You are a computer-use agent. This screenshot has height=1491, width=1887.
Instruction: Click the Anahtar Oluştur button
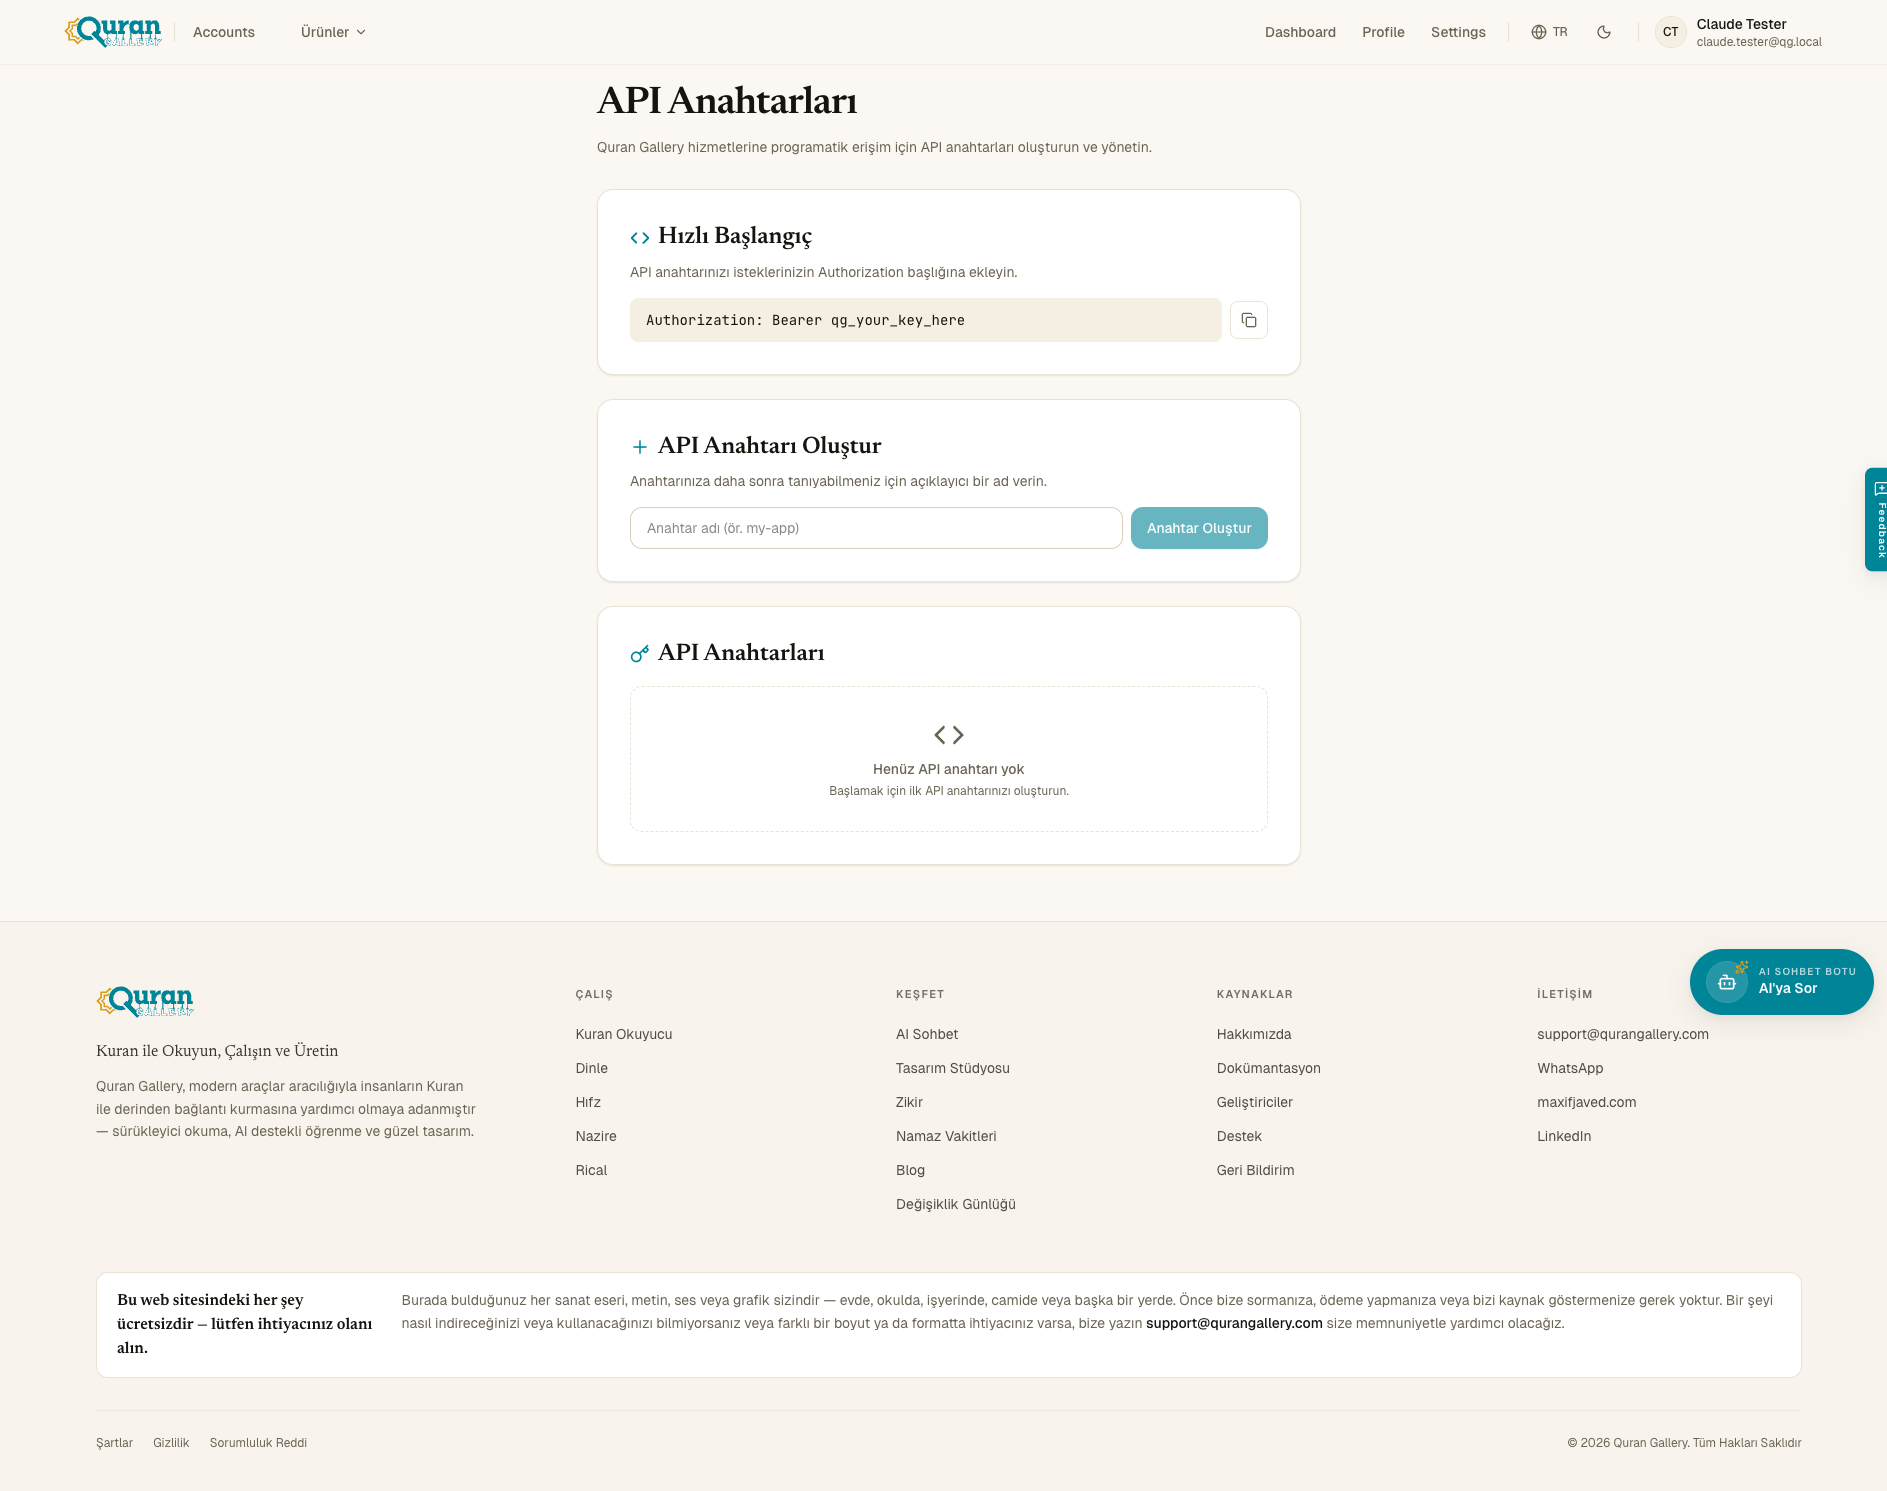pyautogui.click(x=1199, y=528)
